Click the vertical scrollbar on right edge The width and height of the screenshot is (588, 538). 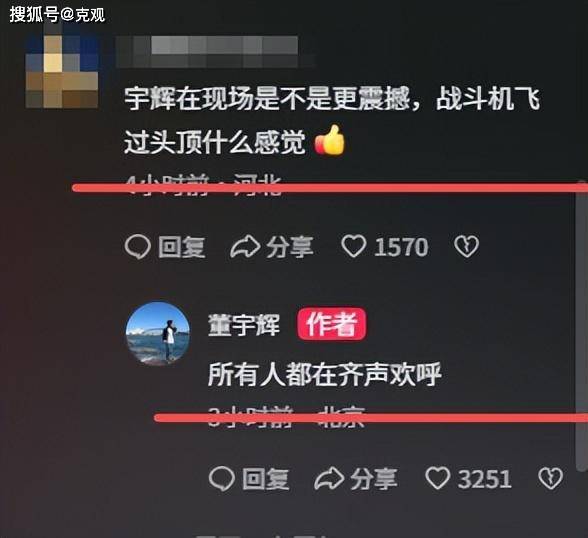tap(582, 325)
